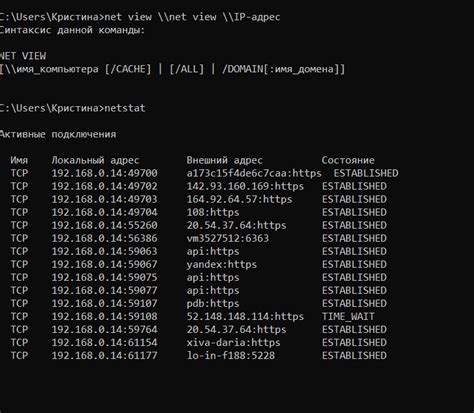Click the vm3527512:6363 external address
Viewport: 474px width, 413px height.
(227, 238)
